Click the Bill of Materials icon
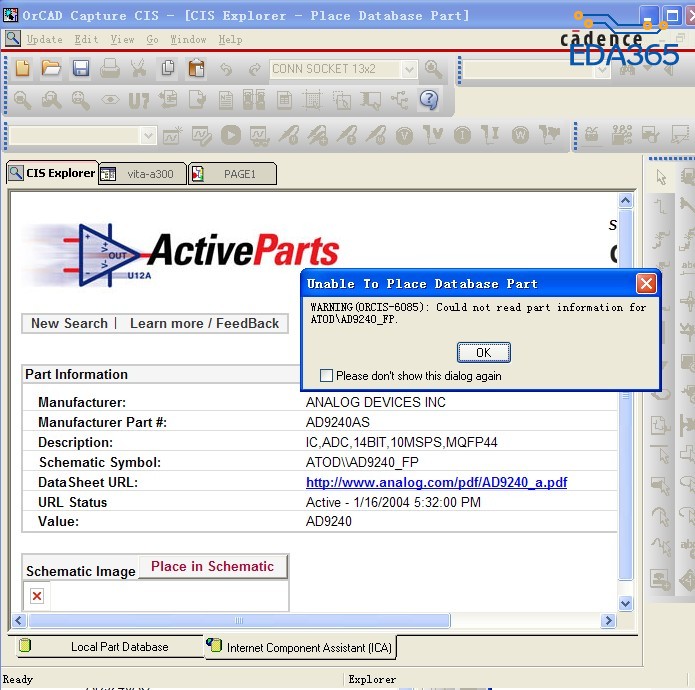 tap(284, 100)
